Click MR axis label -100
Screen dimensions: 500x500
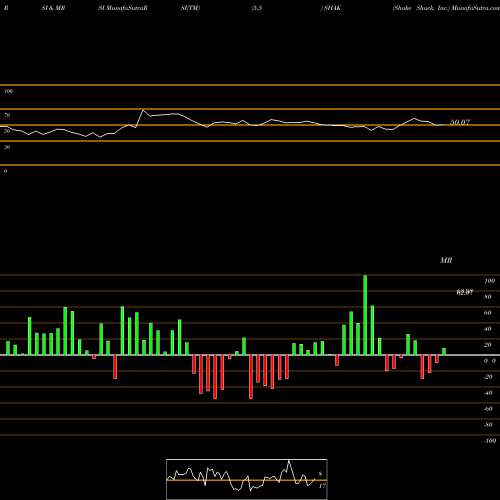click(x=490, y=441)
